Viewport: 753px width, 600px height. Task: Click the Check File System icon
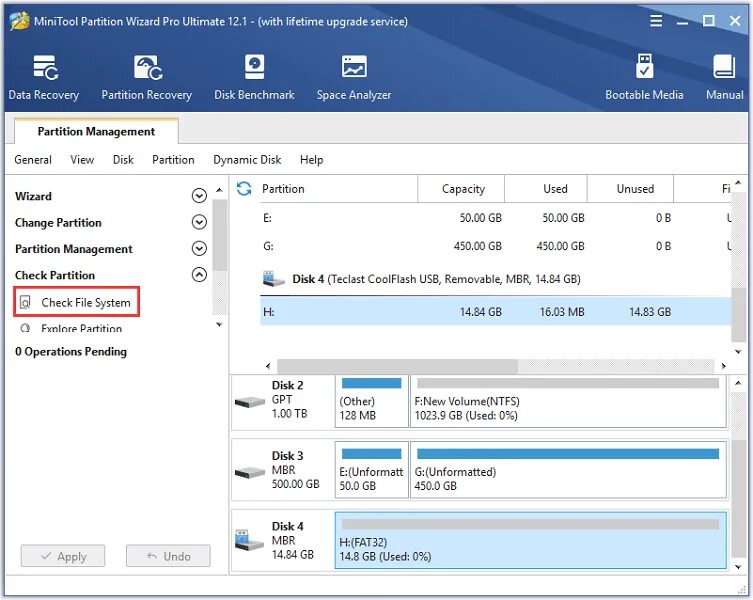[x=25, y=302]
